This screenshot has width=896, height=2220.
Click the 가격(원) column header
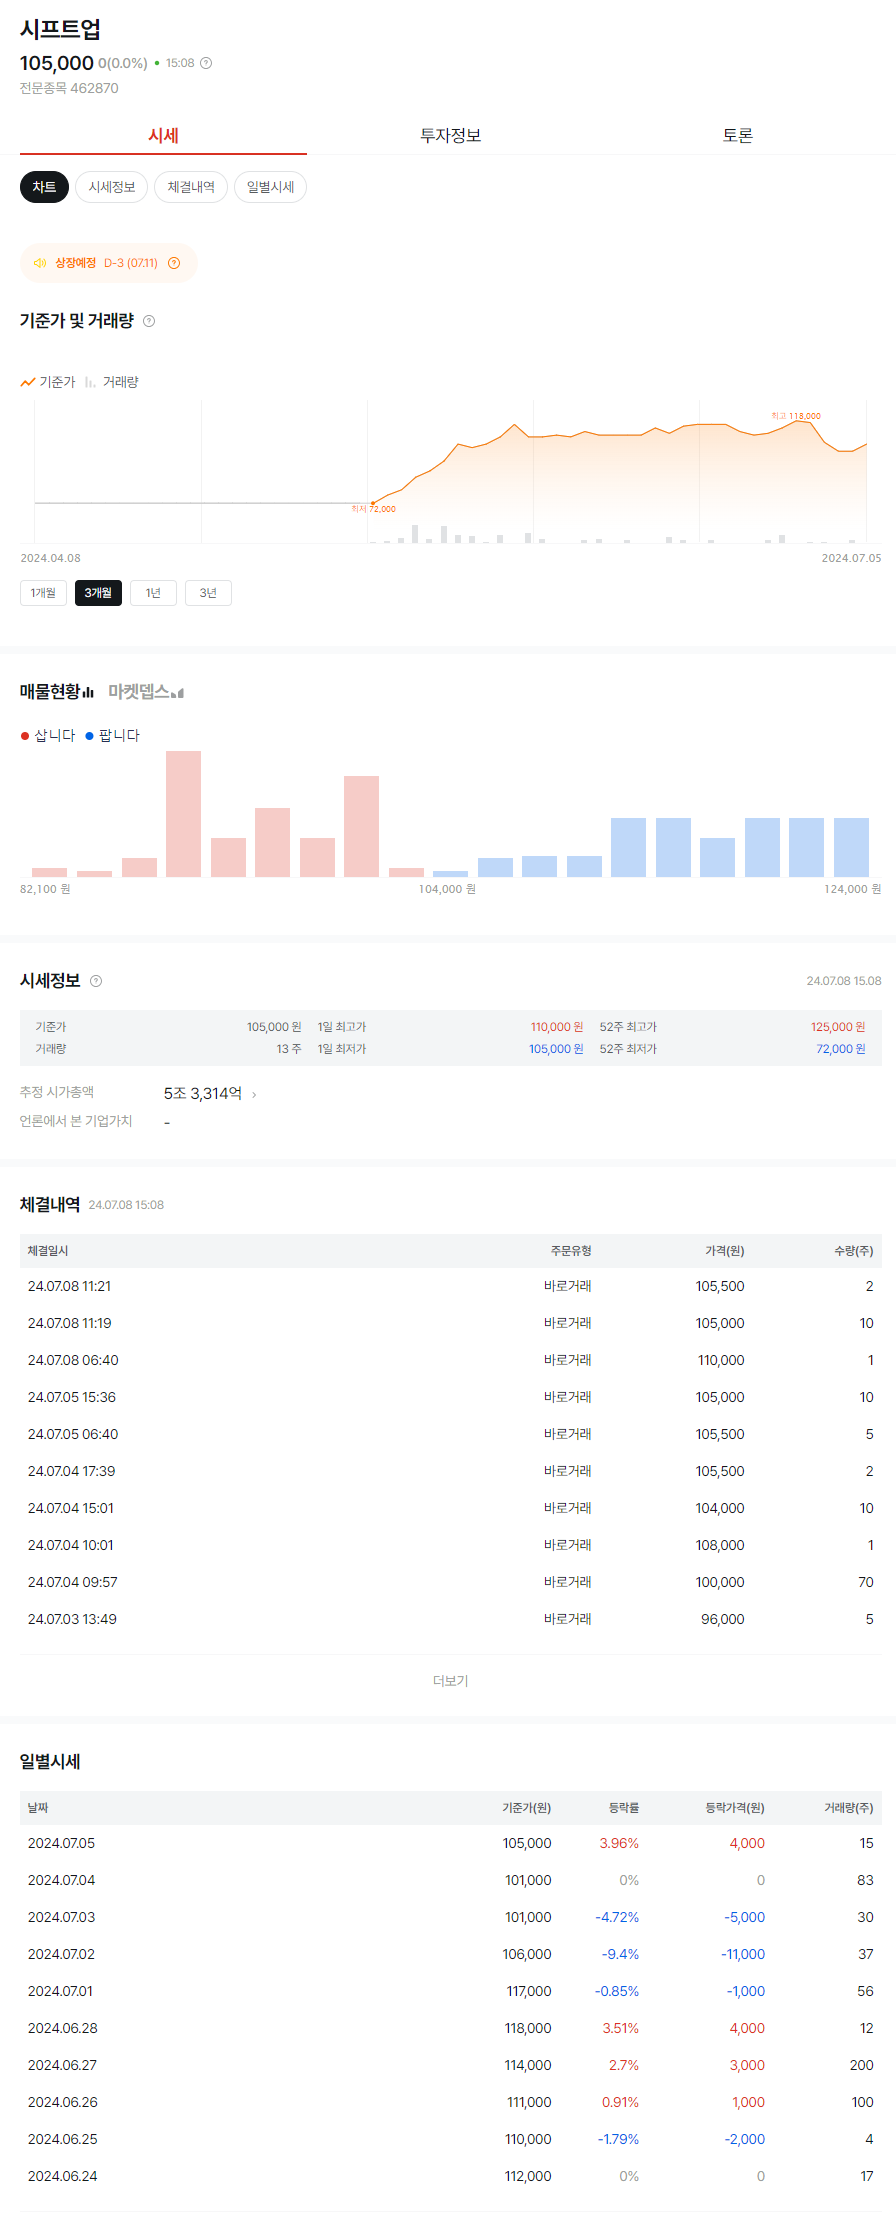[x=725, y=1251]
